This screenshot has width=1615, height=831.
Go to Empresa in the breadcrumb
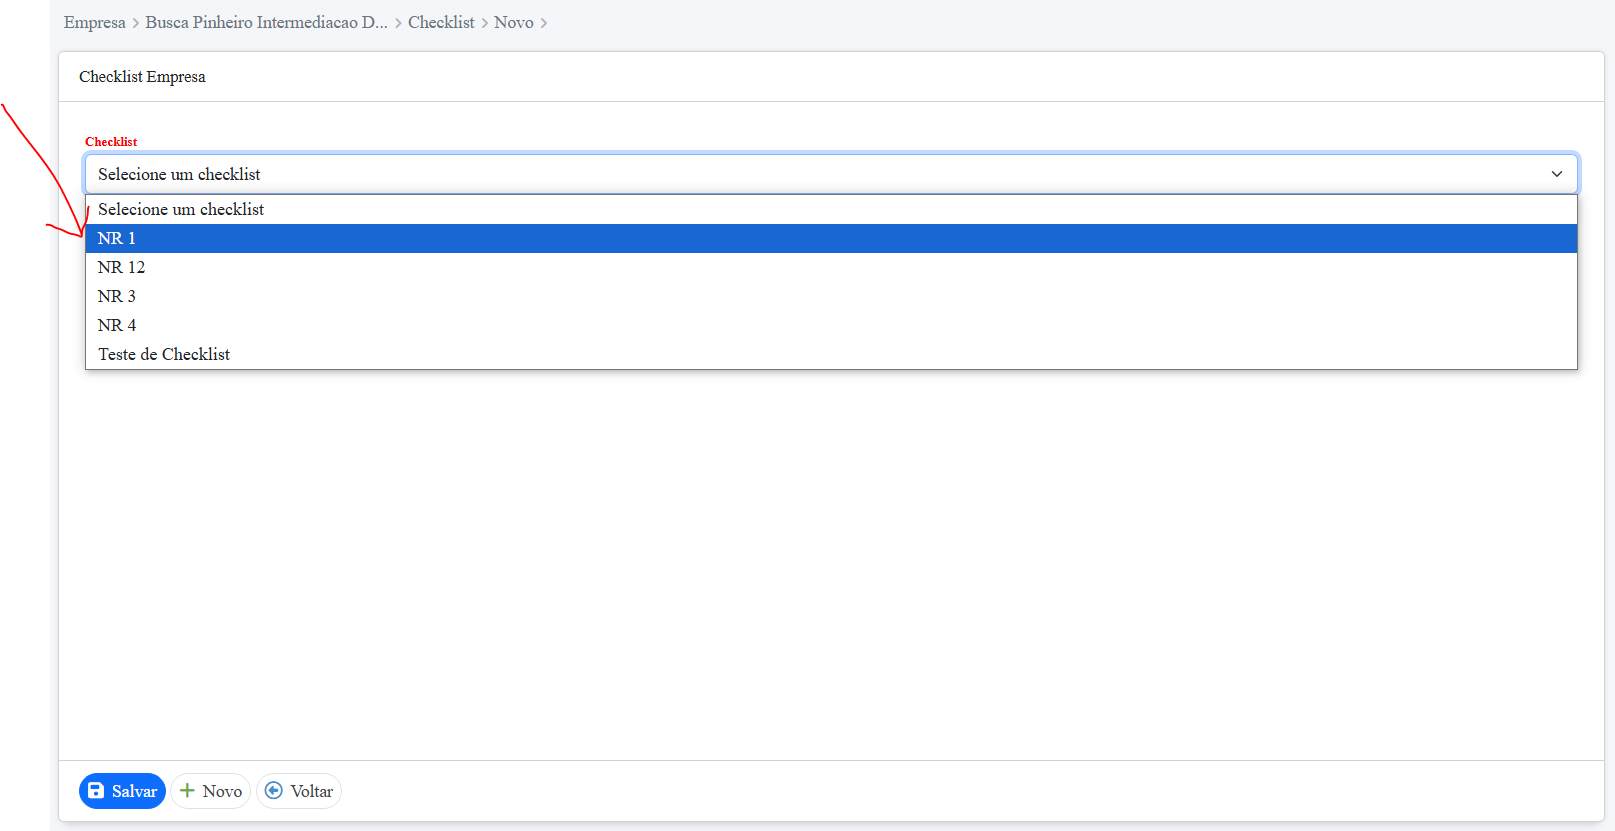(x=95, y=23)
